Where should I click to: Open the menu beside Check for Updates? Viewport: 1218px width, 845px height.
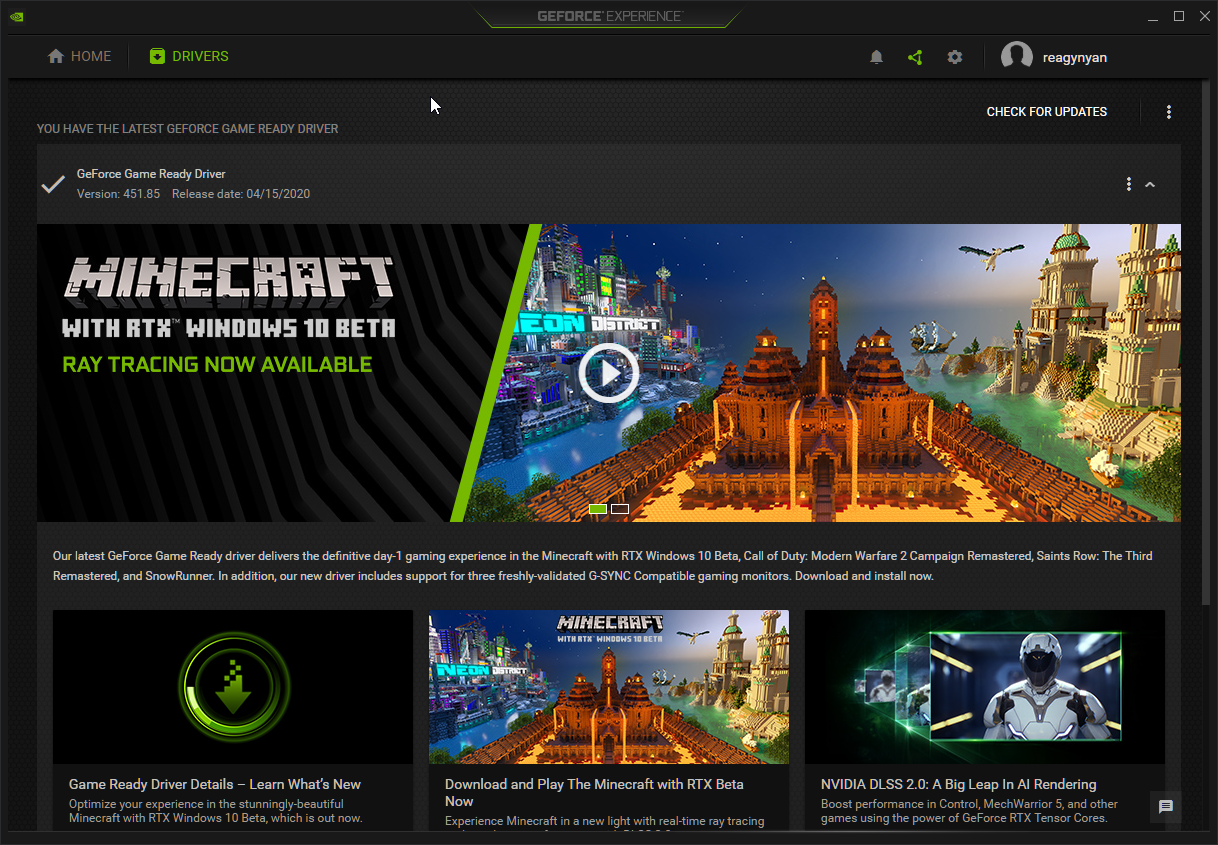coord(1169,112)
